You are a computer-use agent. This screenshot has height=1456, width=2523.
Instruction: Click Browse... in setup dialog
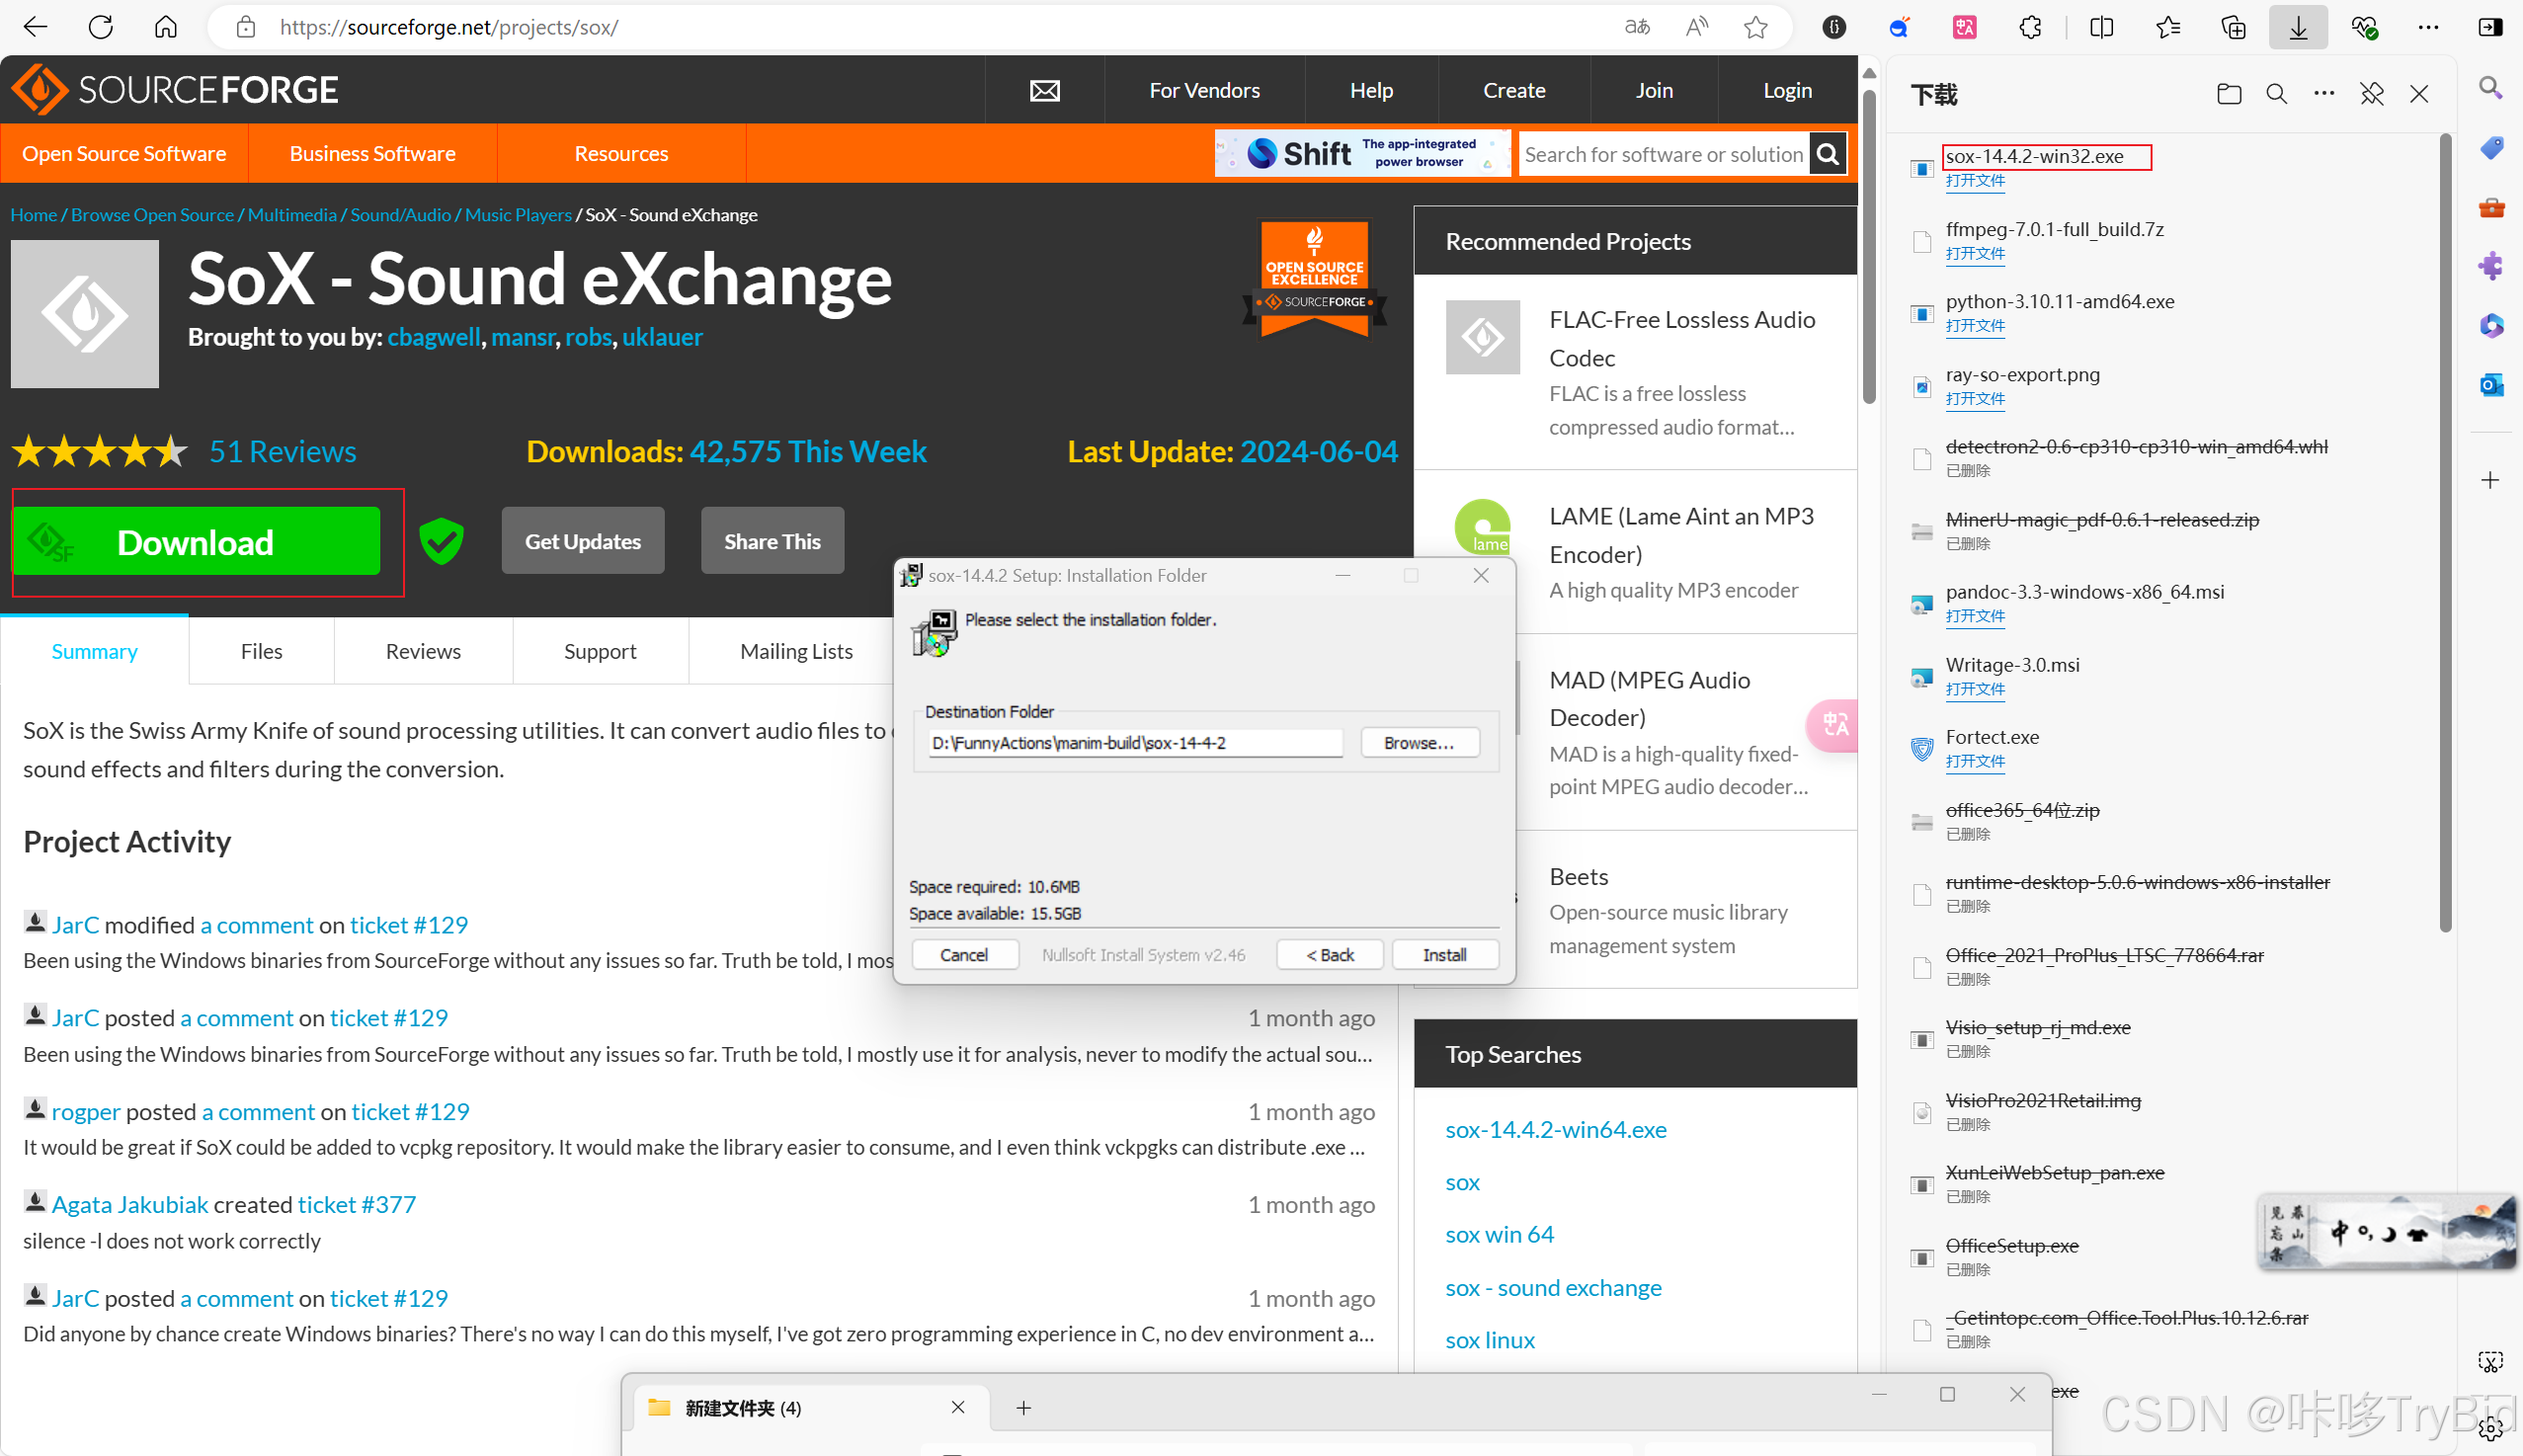1419,743
